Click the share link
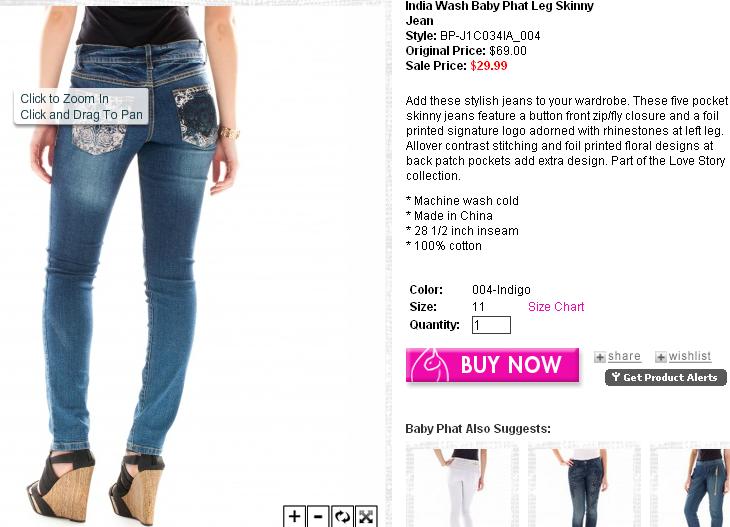The width and height of the screenshot is (730, 527). [624, 356]
